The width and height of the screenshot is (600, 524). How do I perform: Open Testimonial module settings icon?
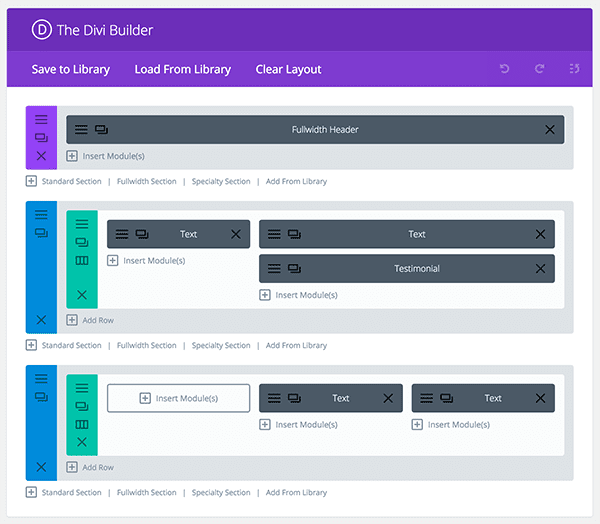coord(274,268)
